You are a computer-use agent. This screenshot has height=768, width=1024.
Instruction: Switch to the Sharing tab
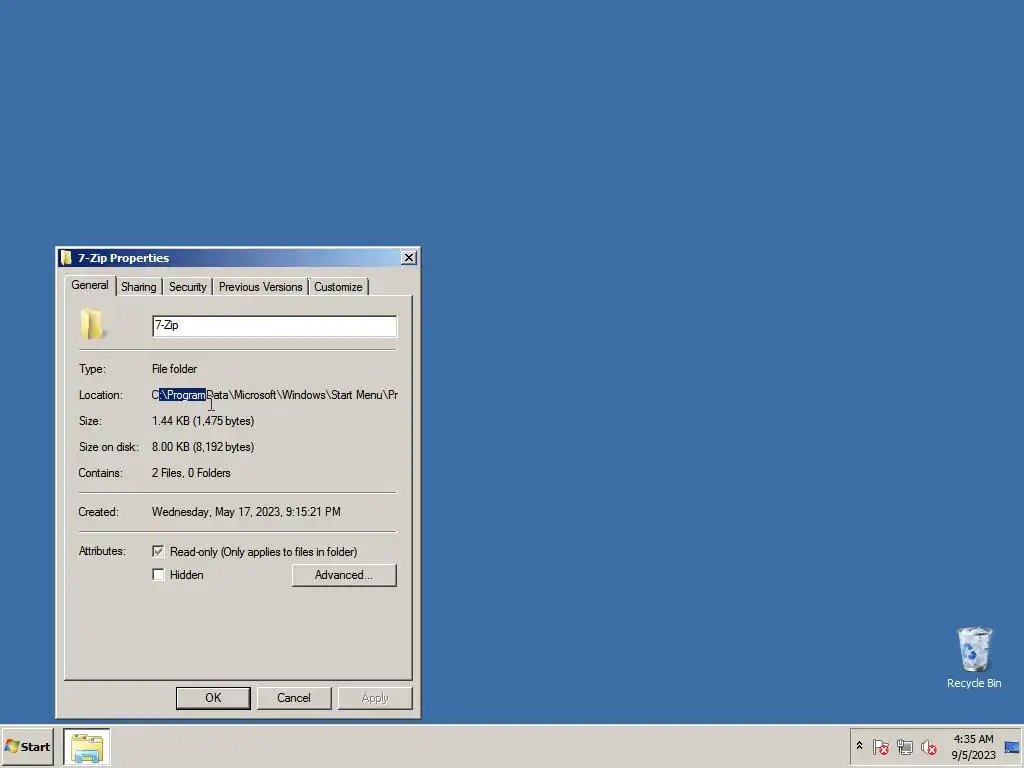point(138,287)
